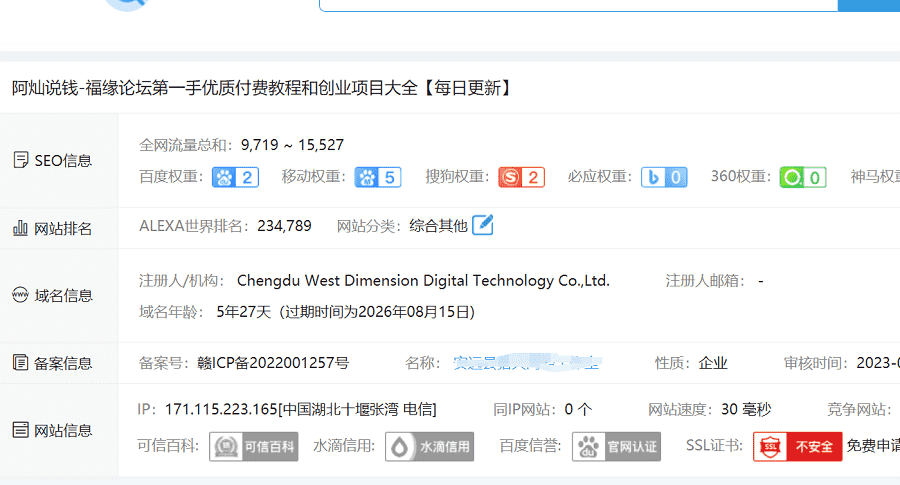Select the 网站排名 sidebar label
This screenshot has height=485, width=900.
pos(63,228)
